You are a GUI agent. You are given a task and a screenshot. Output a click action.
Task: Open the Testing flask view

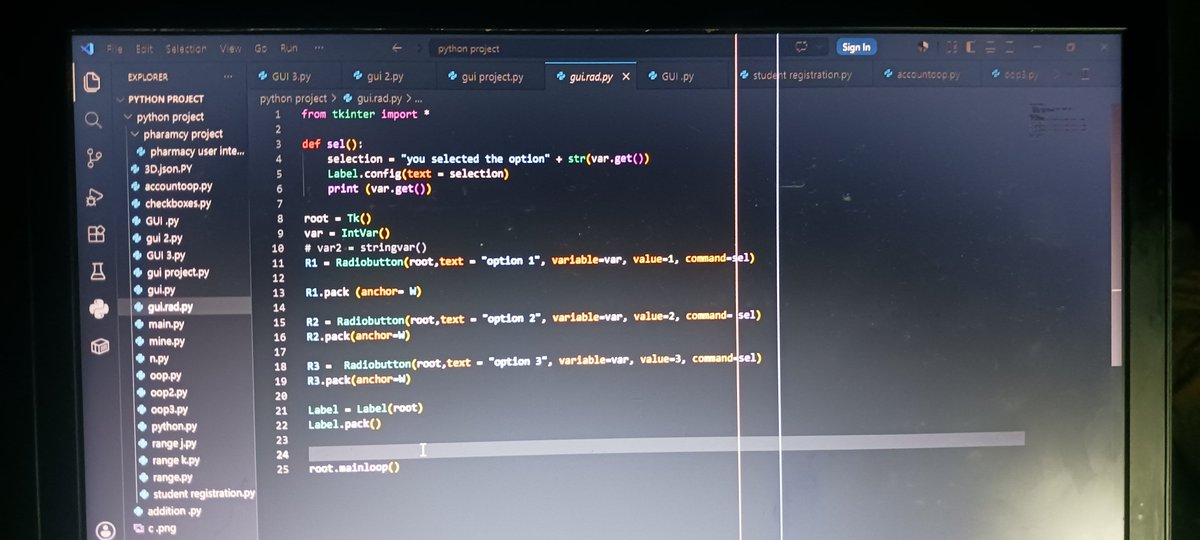[x=98, y=271]
